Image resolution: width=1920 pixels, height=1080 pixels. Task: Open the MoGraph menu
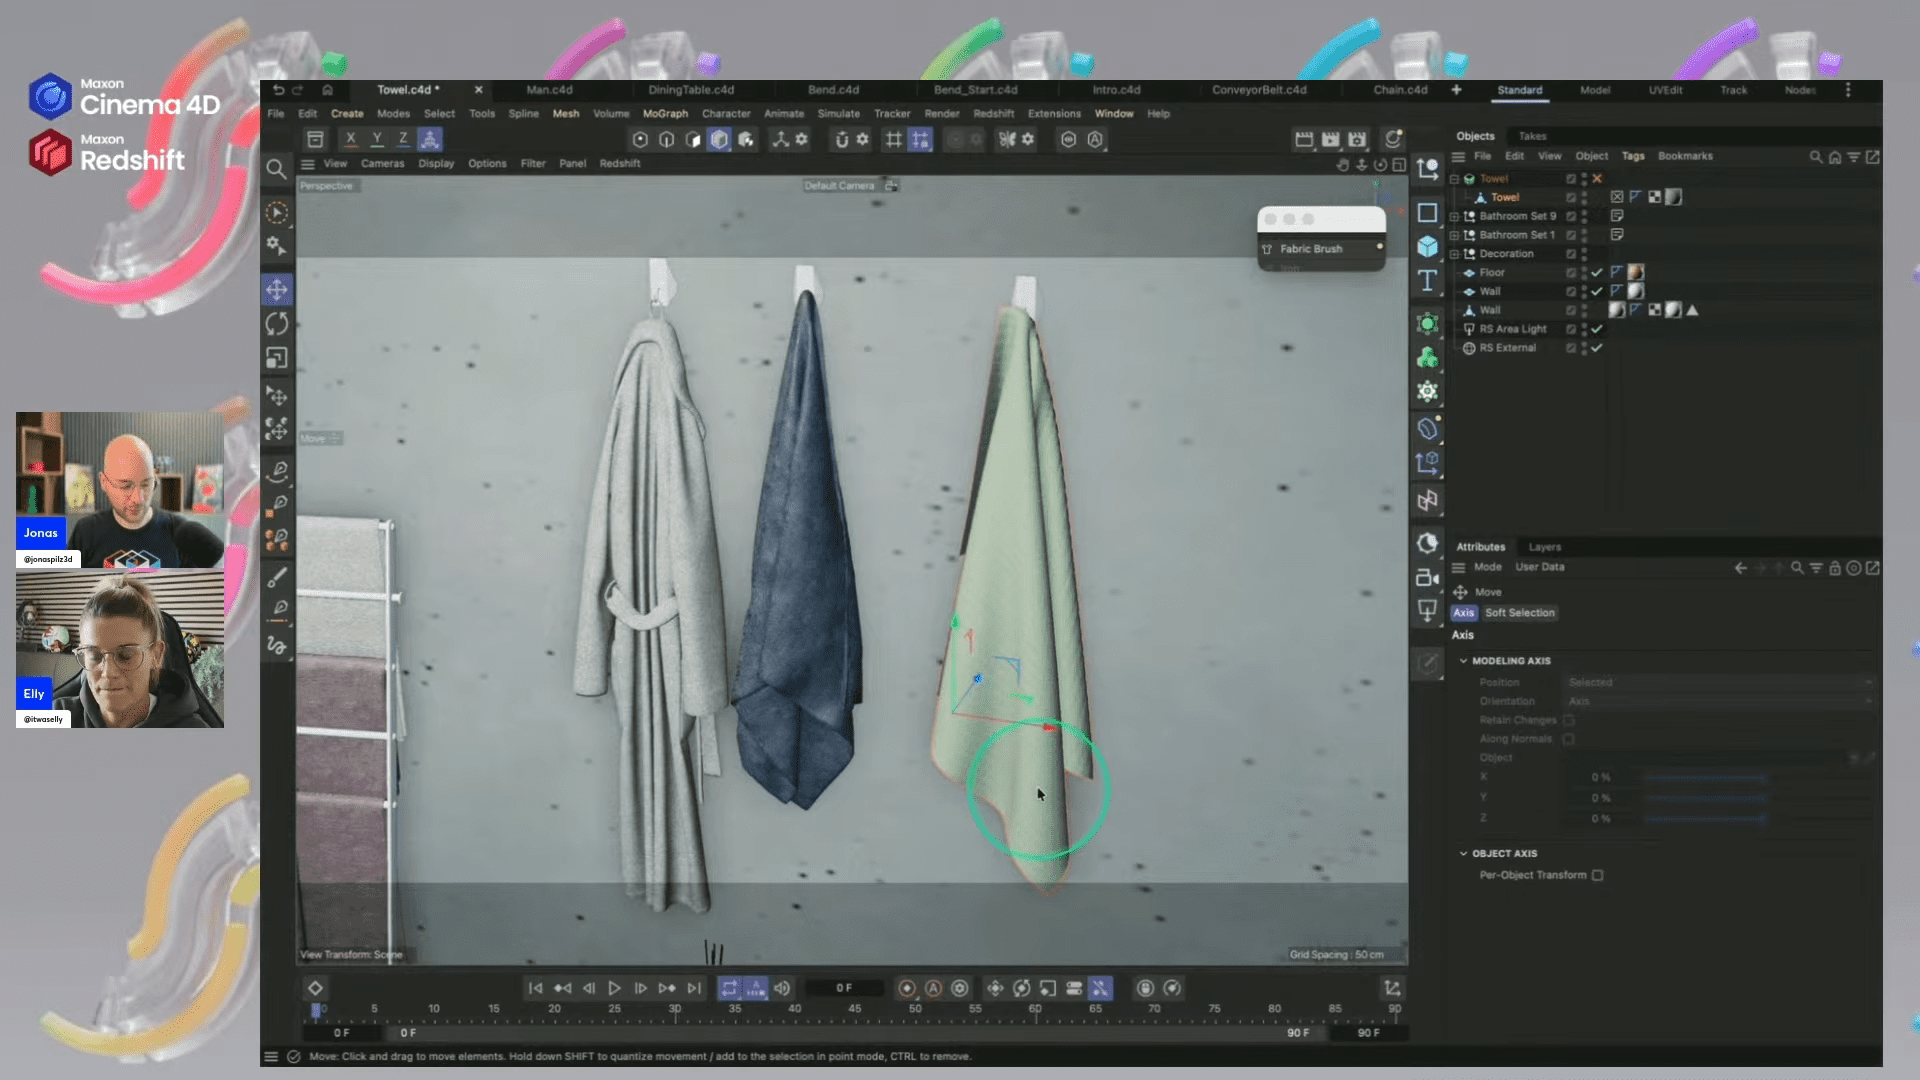click(665, 114)
